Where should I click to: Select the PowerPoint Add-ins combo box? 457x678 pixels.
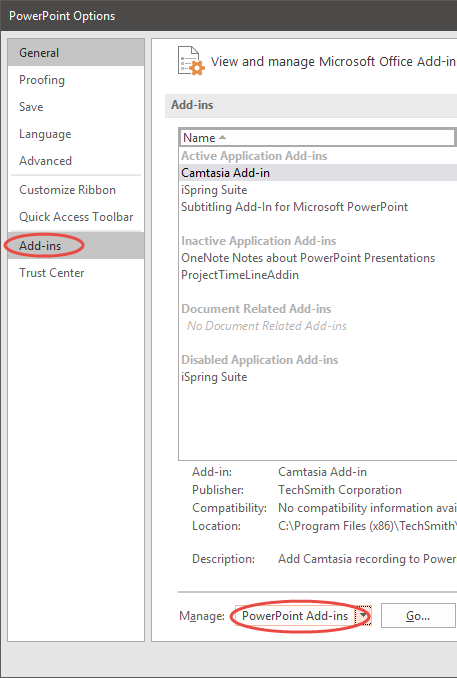pos(303,615)
